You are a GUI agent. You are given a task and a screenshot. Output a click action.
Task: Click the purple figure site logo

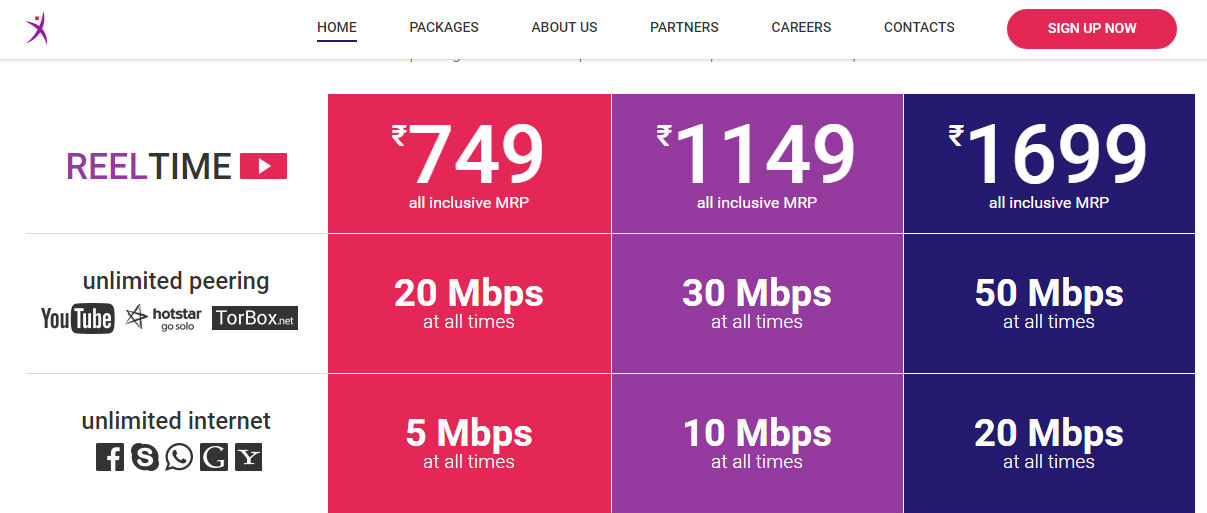coord(36,28)
